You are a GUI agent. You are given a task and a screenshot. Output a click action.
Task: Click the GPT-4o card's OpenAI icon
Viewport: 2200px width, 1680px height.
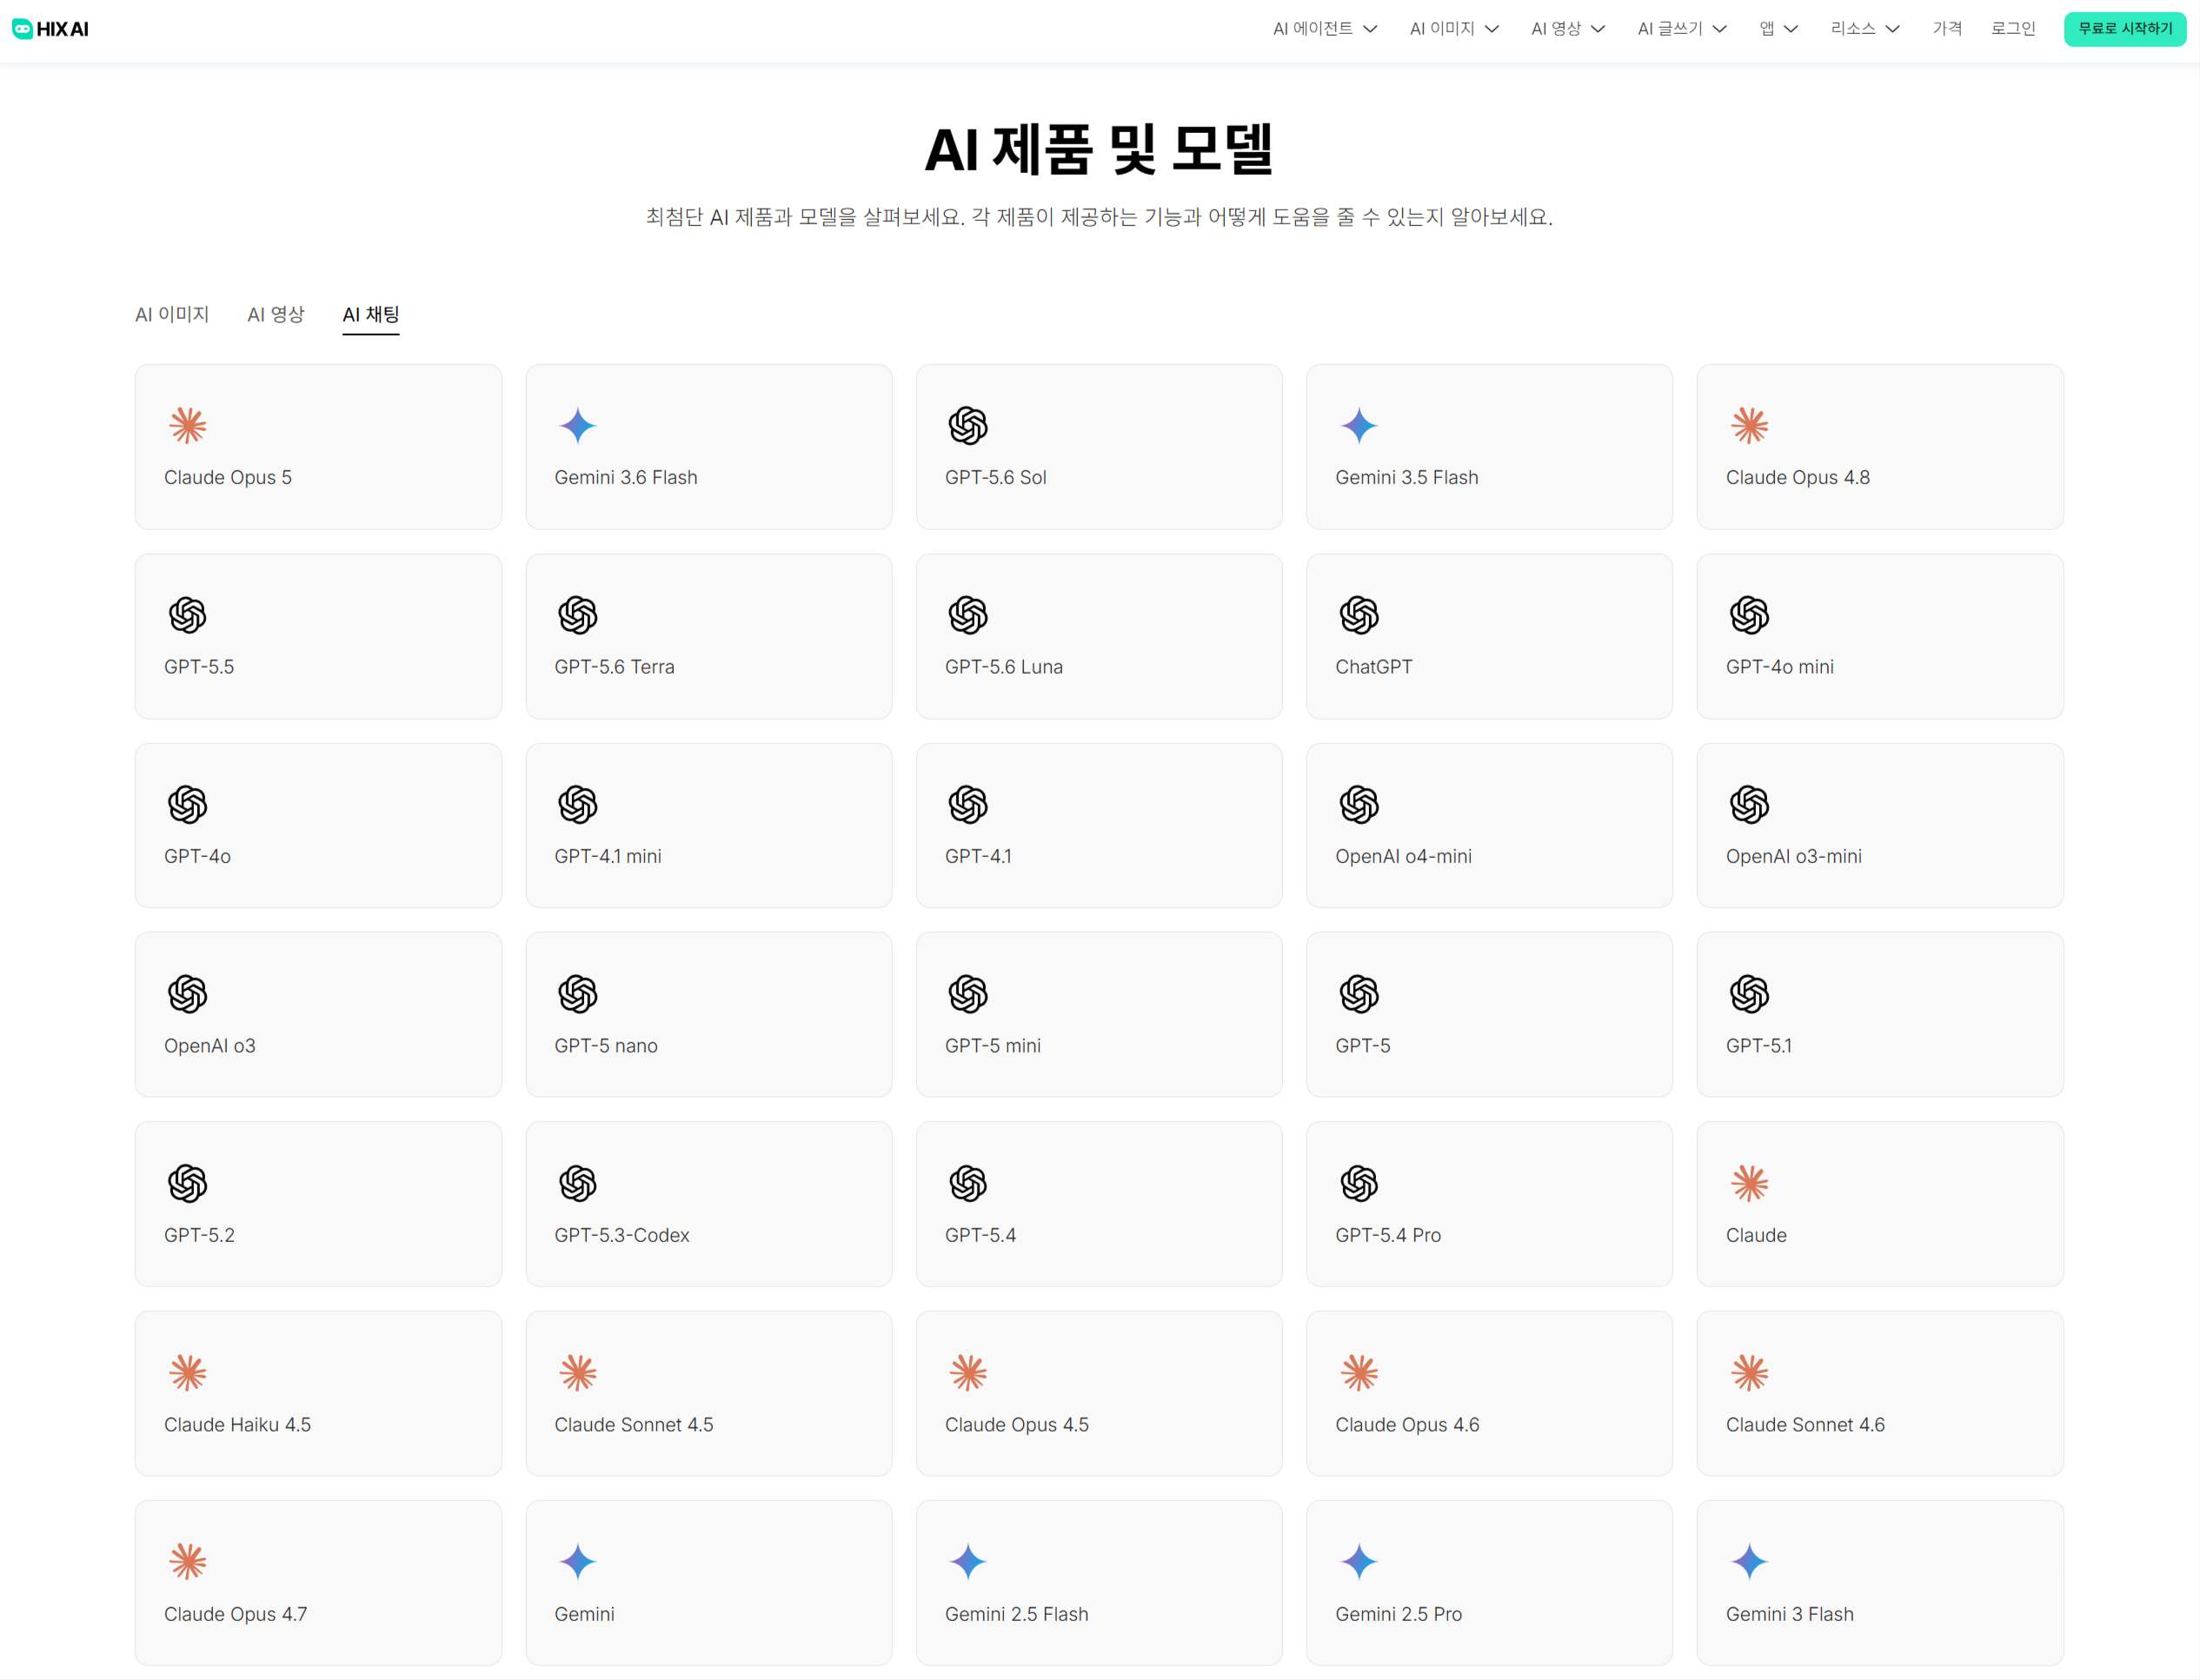pos(187,804)
